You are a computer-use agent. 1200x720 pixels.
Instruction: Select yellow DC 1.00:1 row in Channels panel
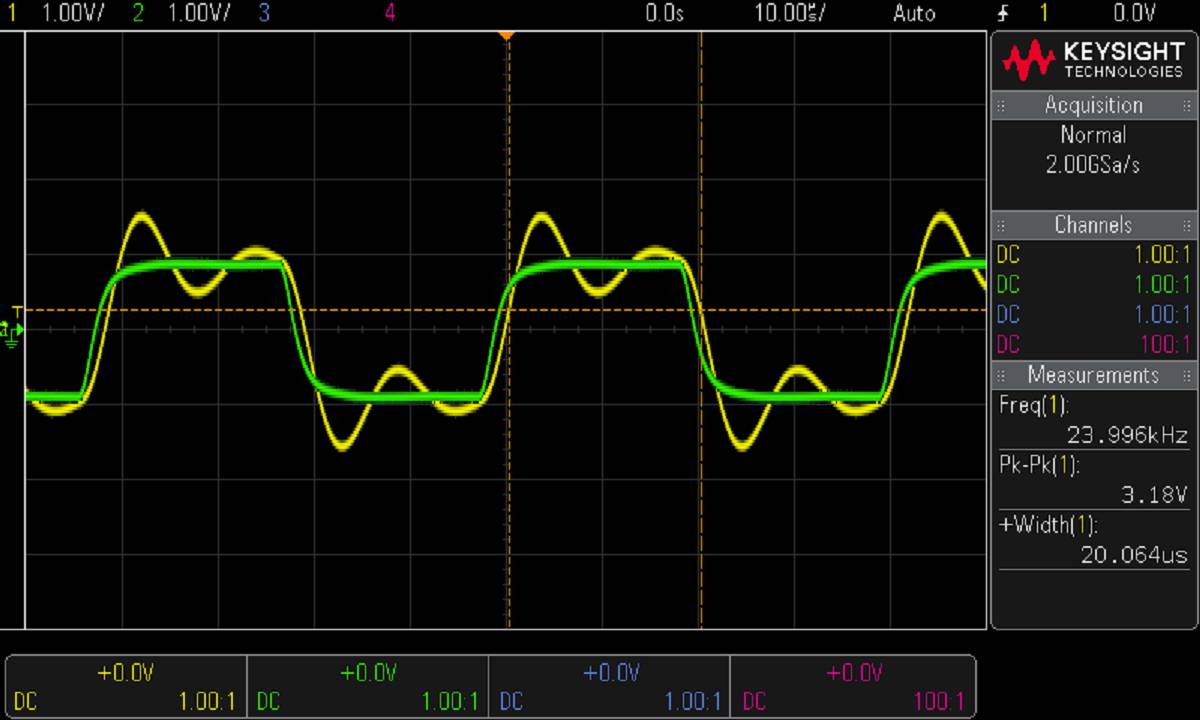1094,255
